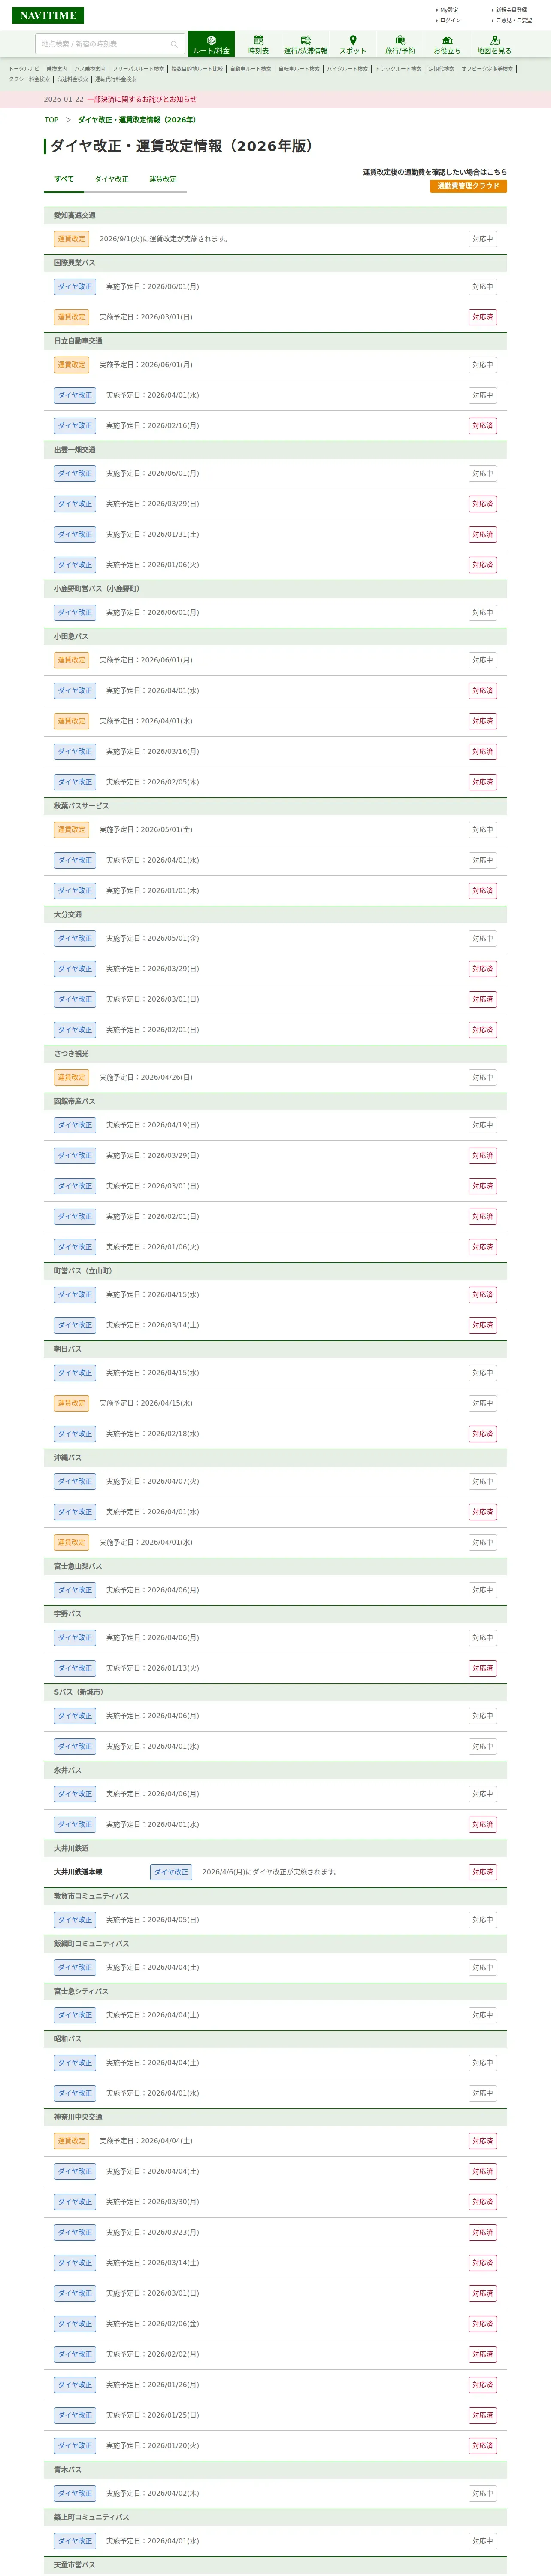Open the トータルナビ sub-menu link
551x2576 pixels.
24,69
